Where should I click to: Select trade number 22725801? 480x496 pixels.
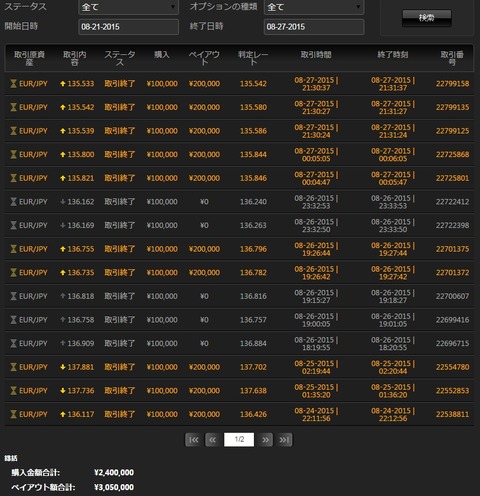point(452,178)
